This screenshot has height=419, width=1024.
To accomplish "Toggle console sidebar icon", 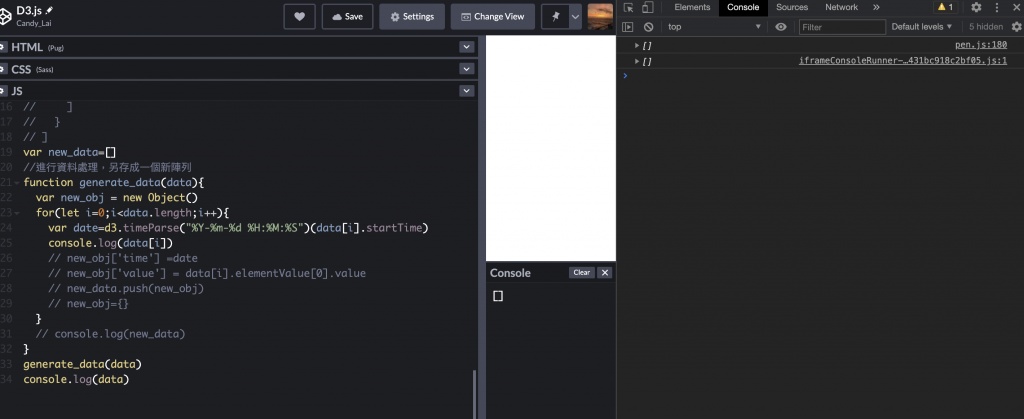I will tap(628, 27).
